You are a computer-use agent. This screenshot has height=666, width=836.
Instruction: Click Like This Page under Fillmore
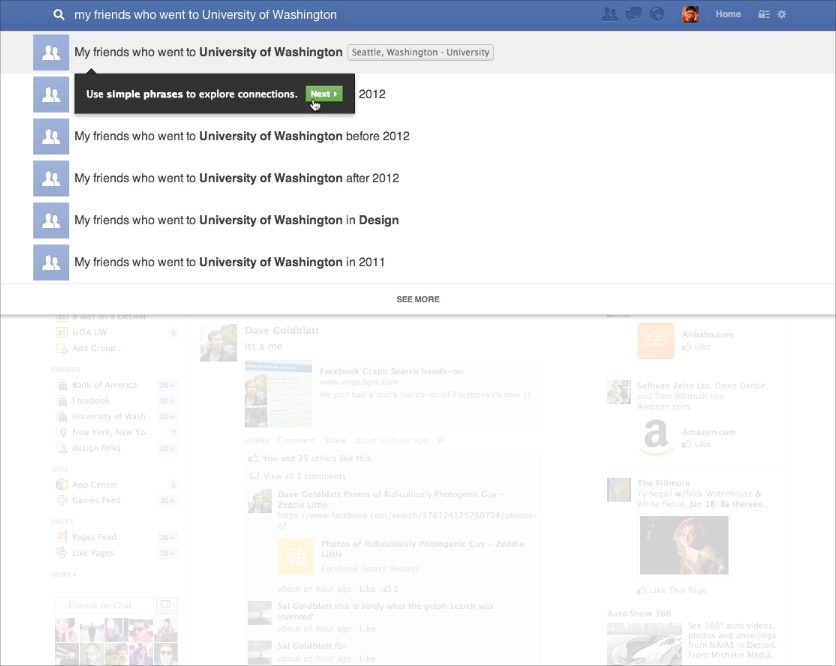[672, 590]
